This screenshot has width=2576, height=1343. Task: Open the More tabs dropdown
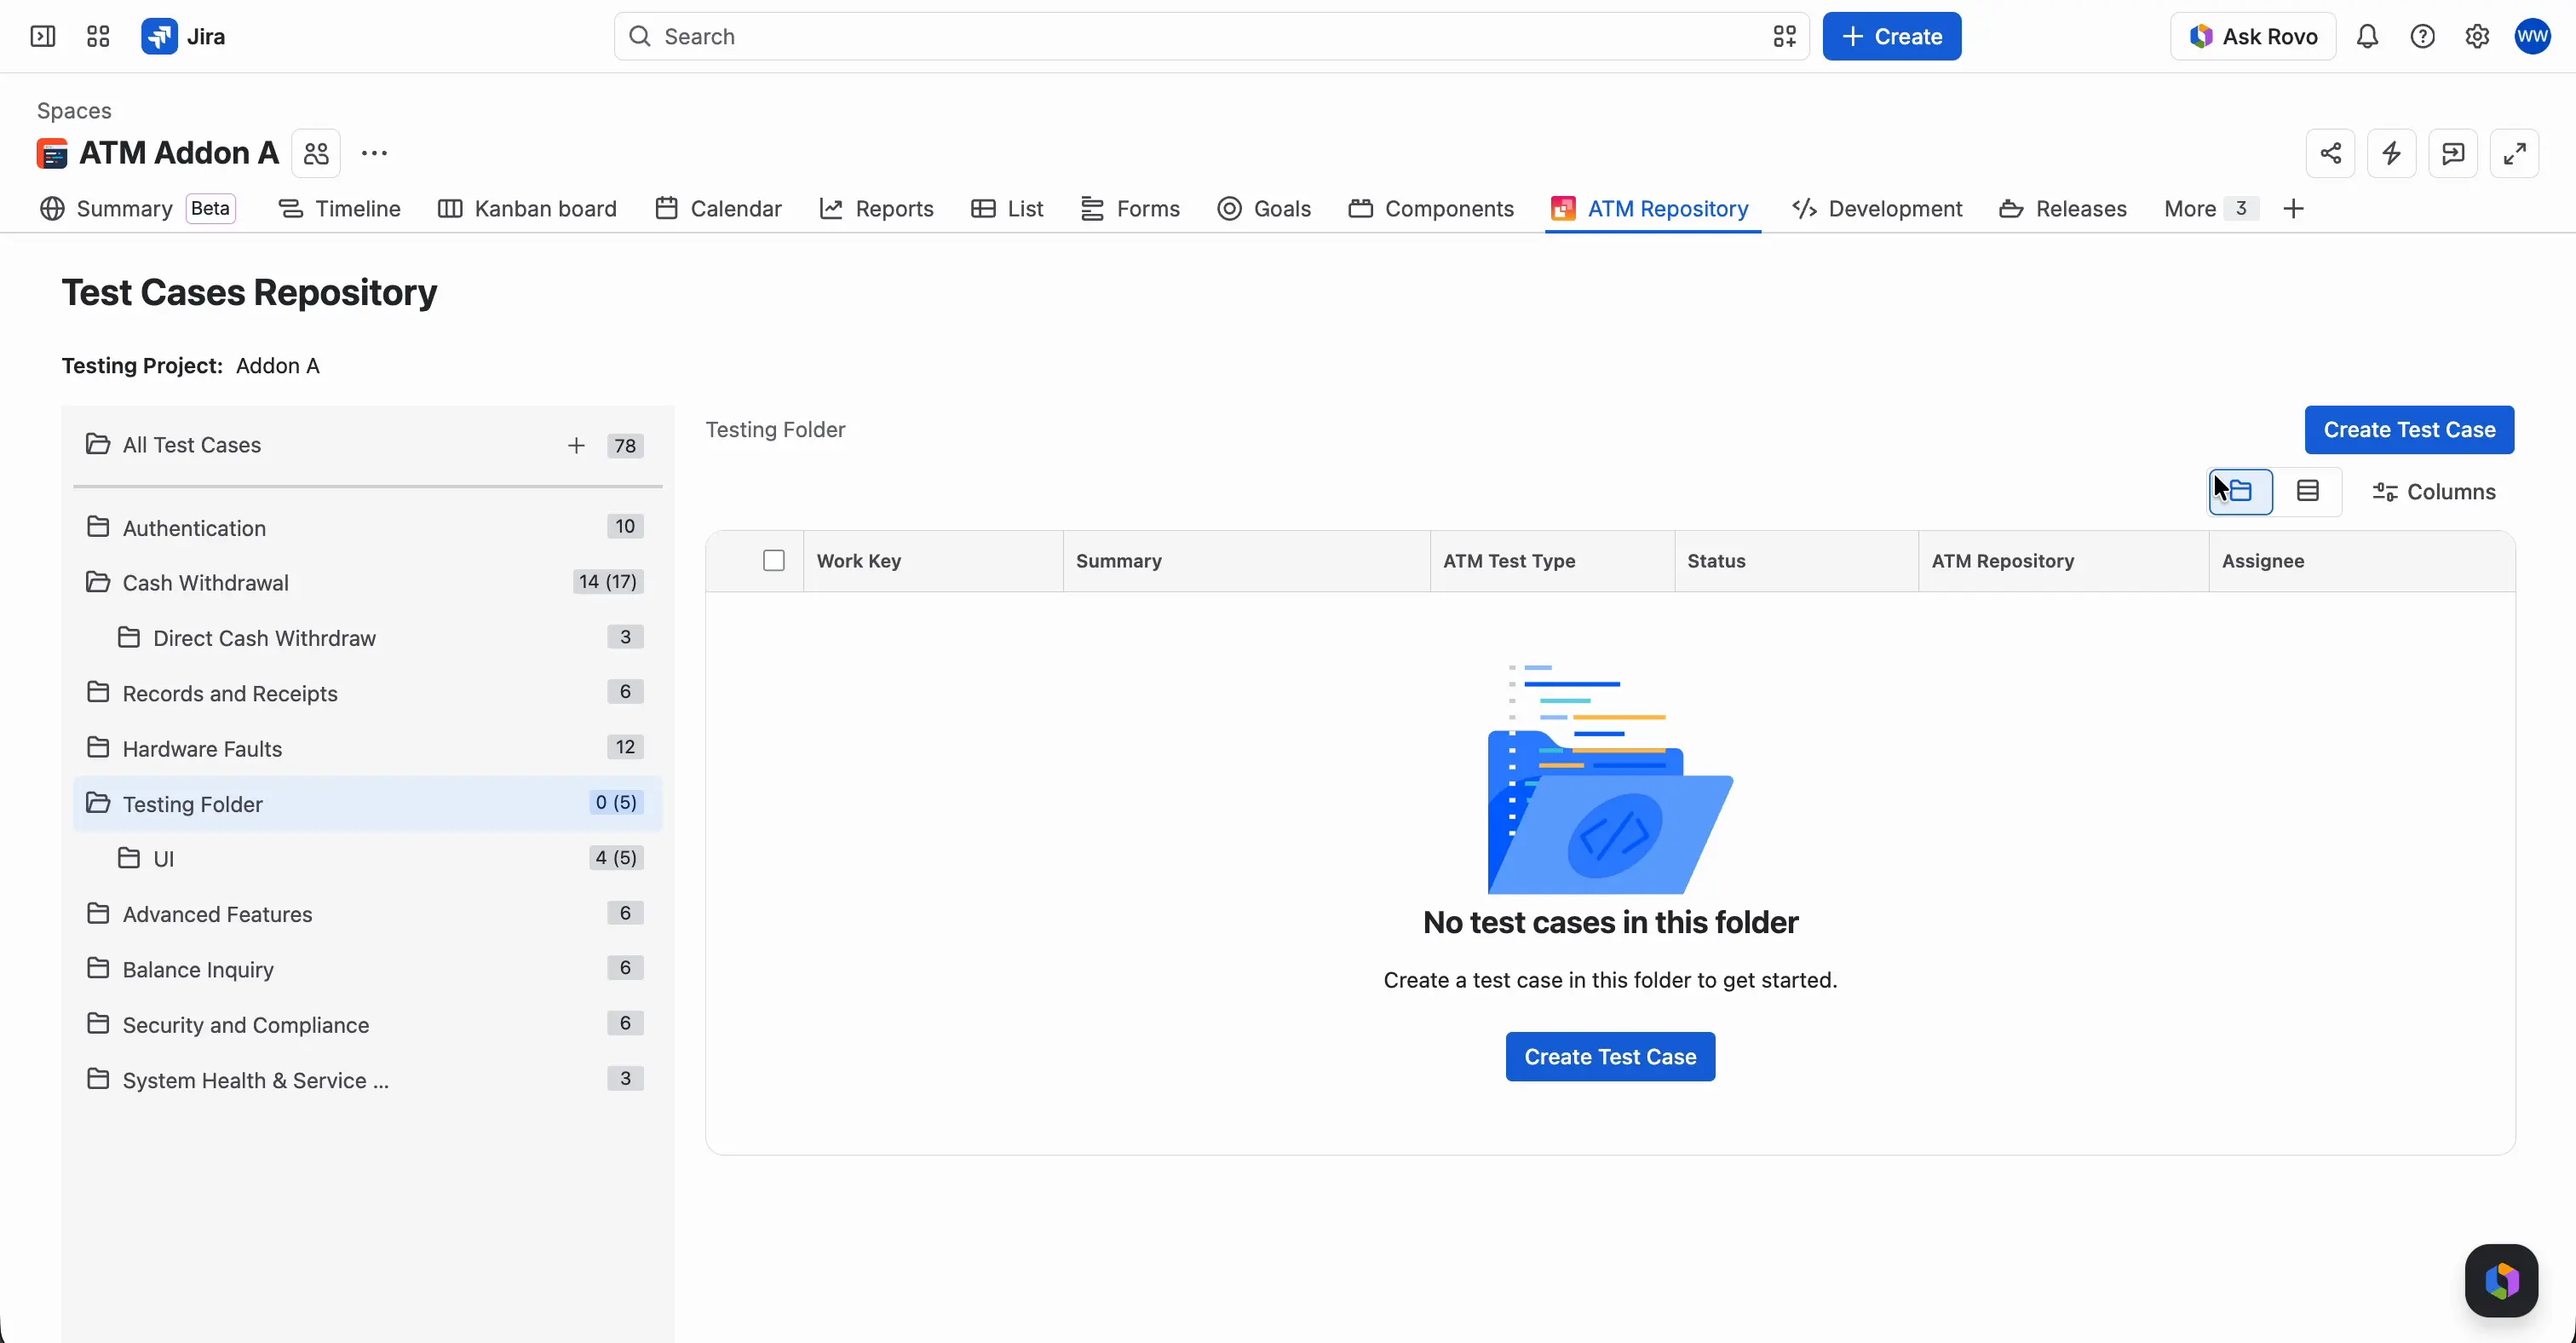point(2210,208)
